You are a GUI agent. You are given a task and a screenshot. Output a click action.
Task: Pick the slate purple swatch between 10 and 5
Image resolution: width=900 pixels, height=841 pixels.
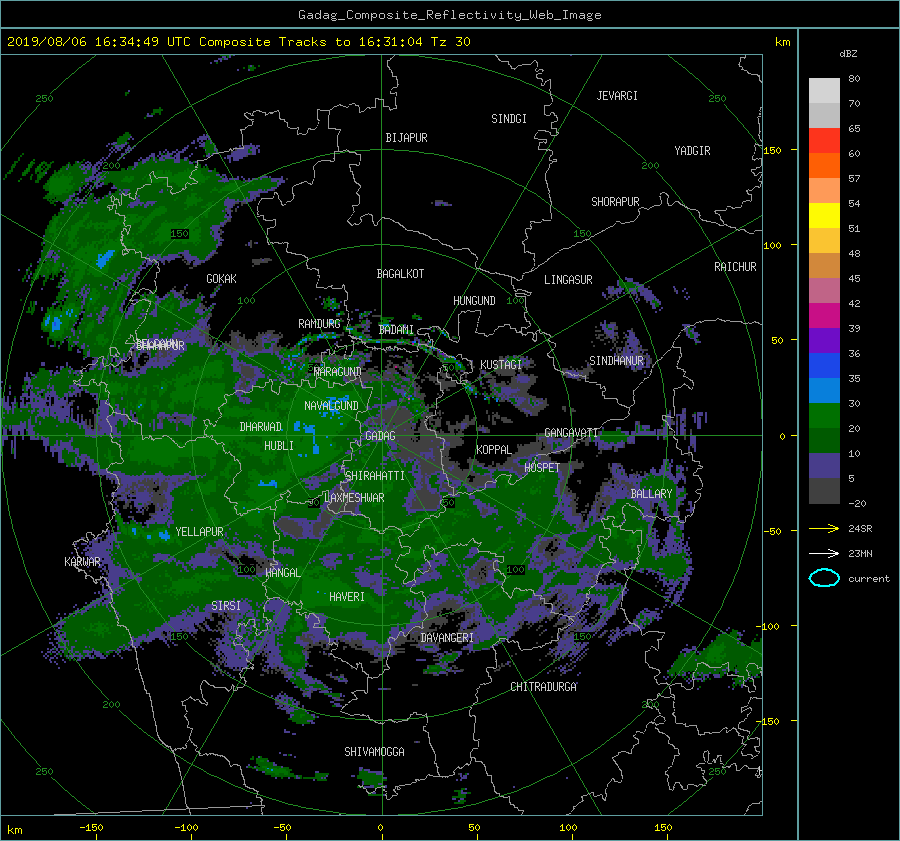pos(824,466)
